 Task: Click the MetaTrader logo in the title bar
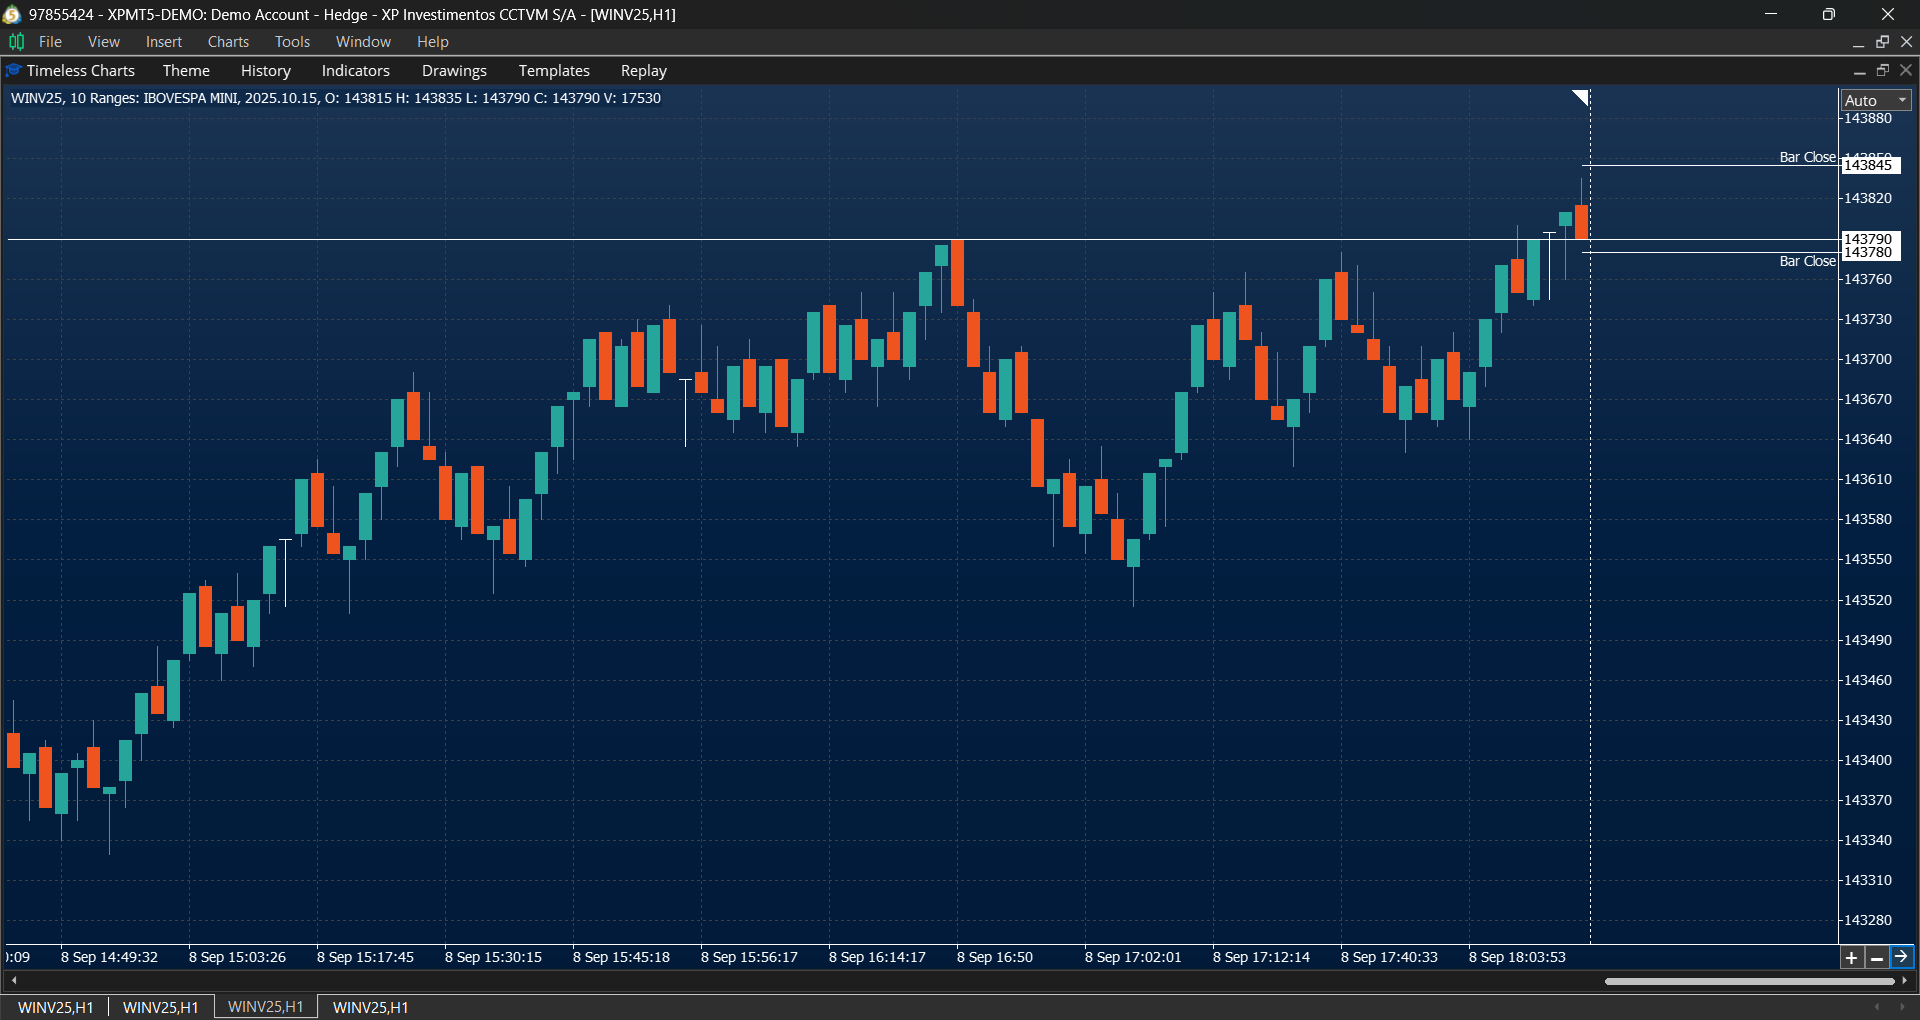(x=11, y=14)
